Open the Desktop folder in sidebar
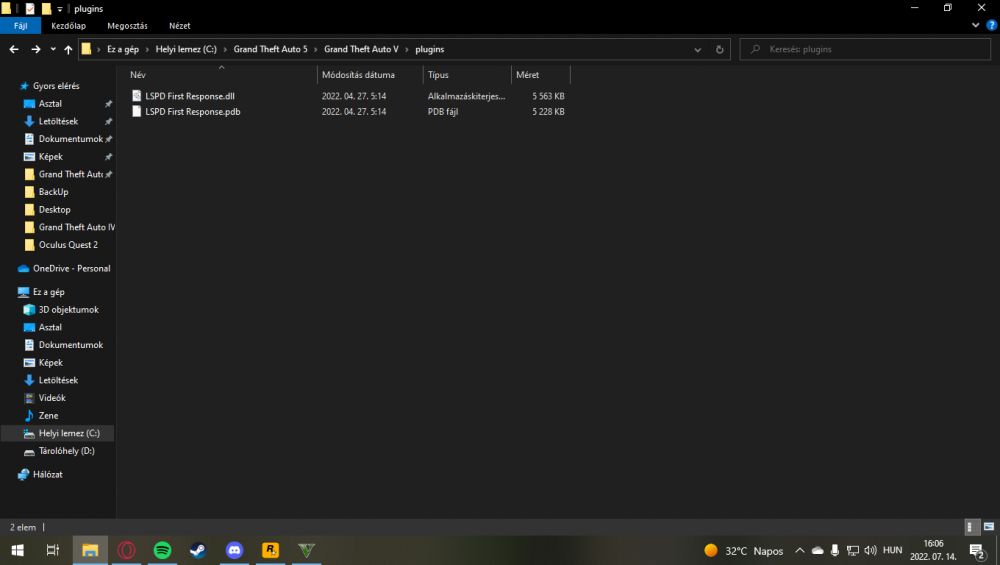1000x565 pixels. [x=54, y=209]
